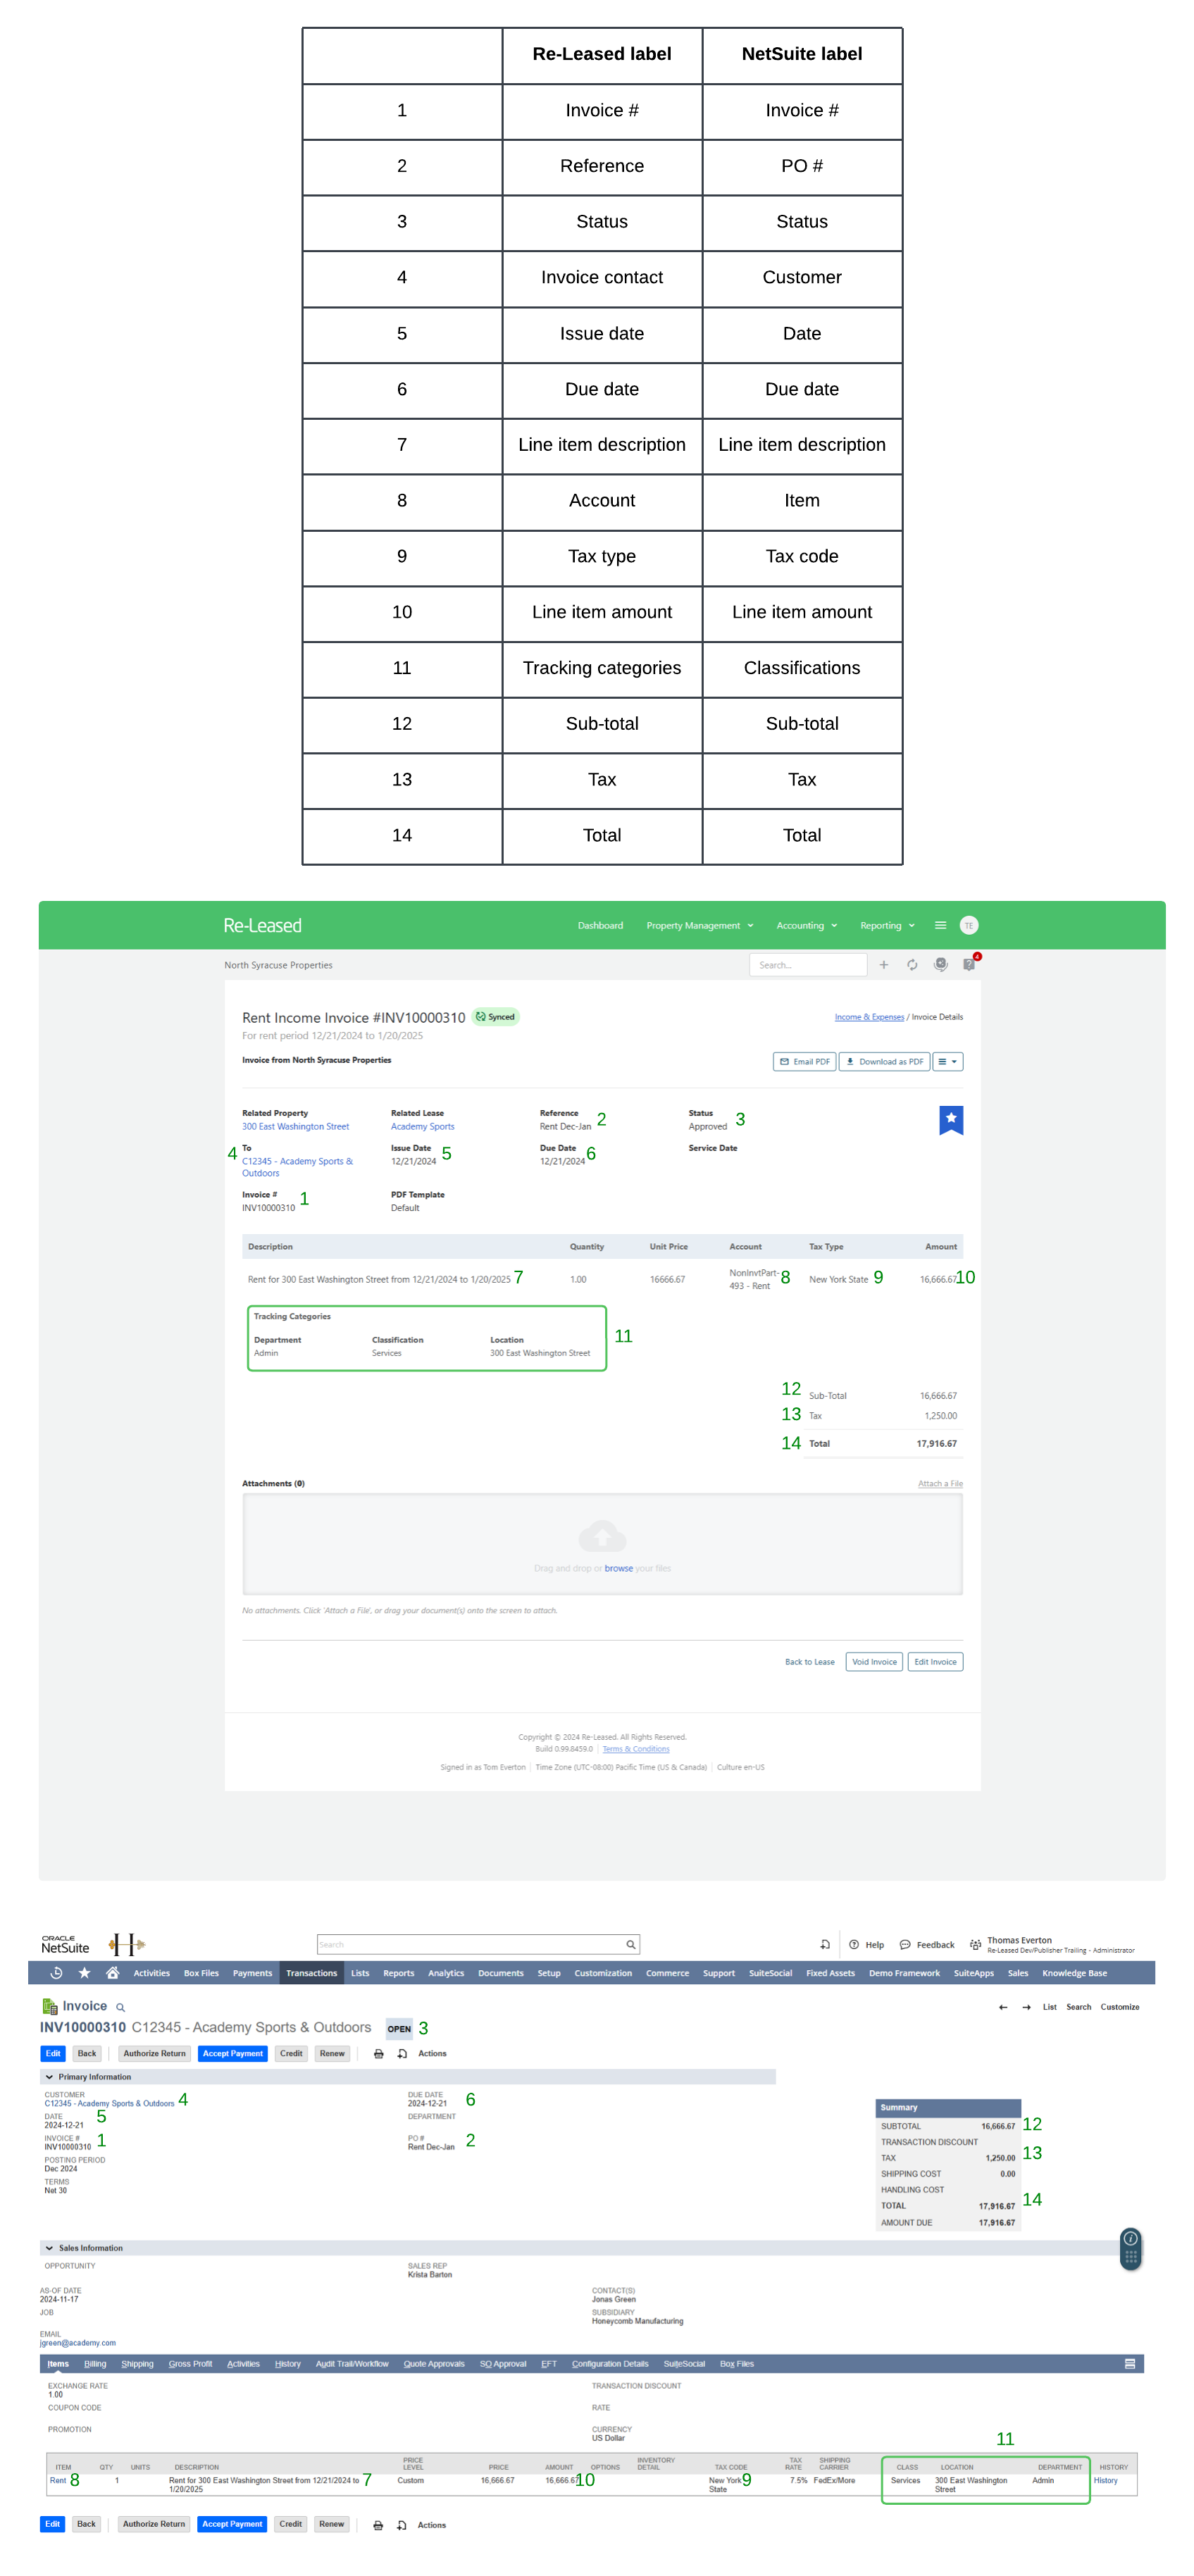The image size is (1194, 2576).
Task: Click the Email PDF button
Action: coord(805,1062)
